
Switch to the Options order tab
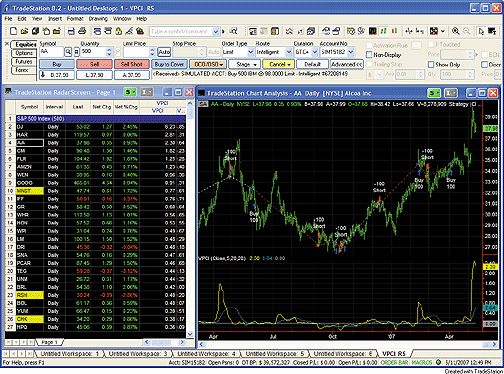pyautogui.click(x=24, y=53)
